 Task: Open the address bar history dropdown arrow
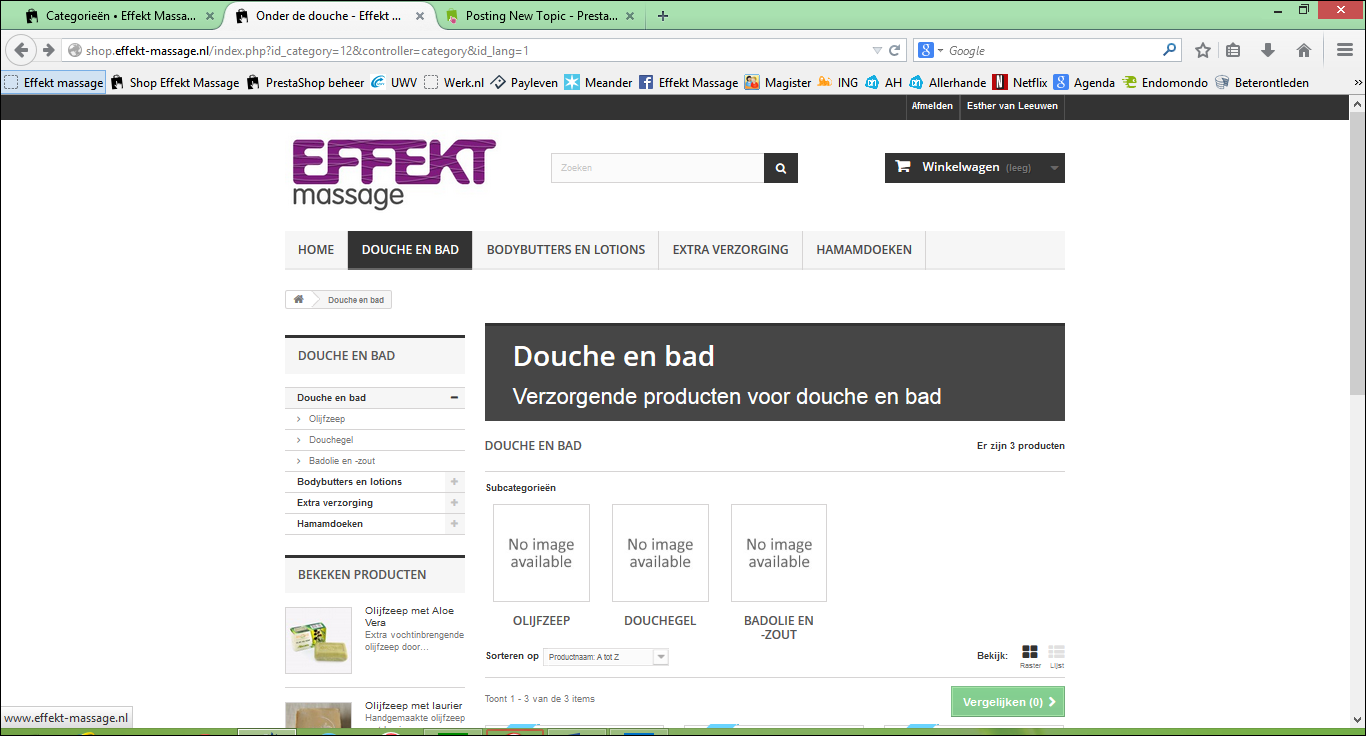coord(877,50)
